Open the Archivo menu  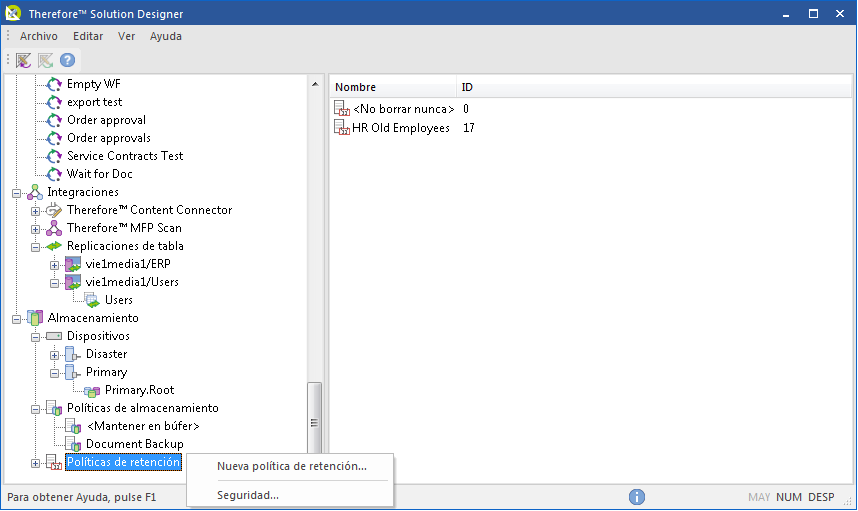tap(38, 36)
